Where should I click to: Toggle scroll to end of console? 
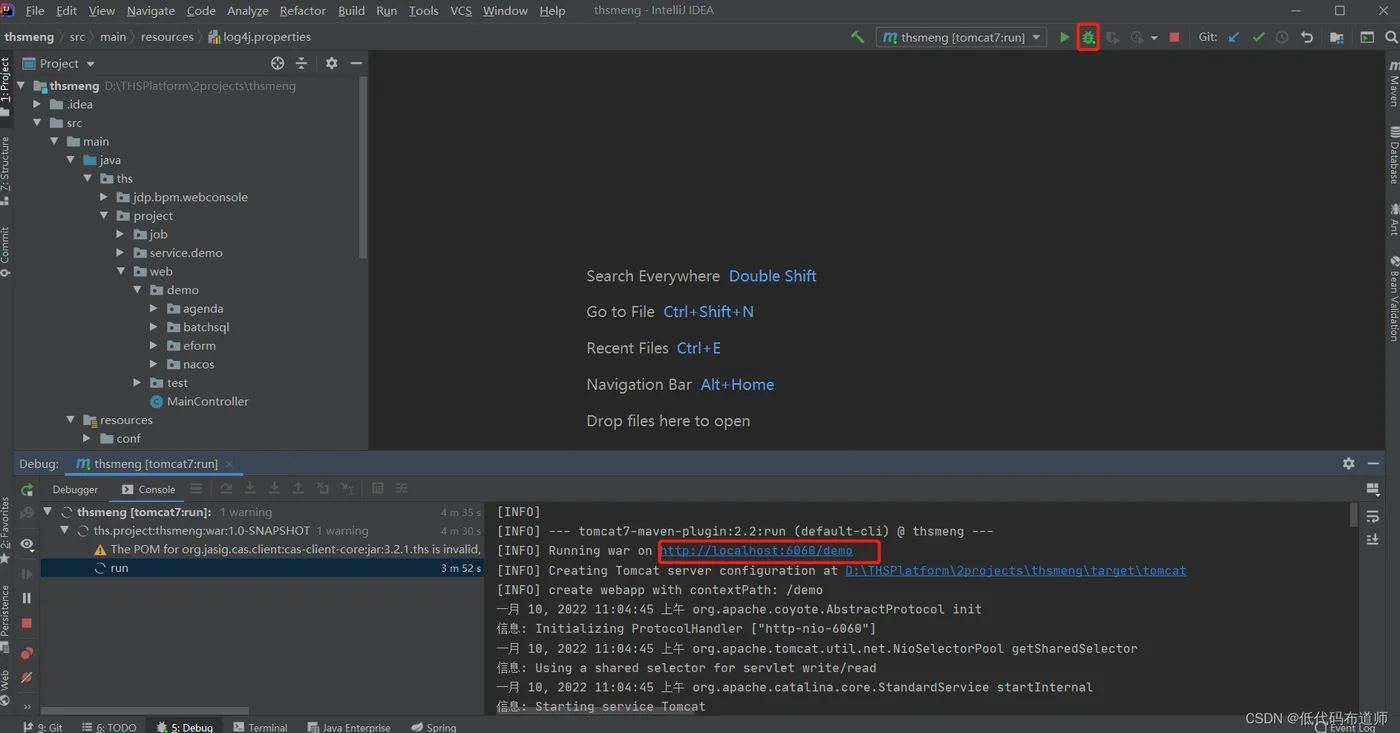pos(1373,540)
